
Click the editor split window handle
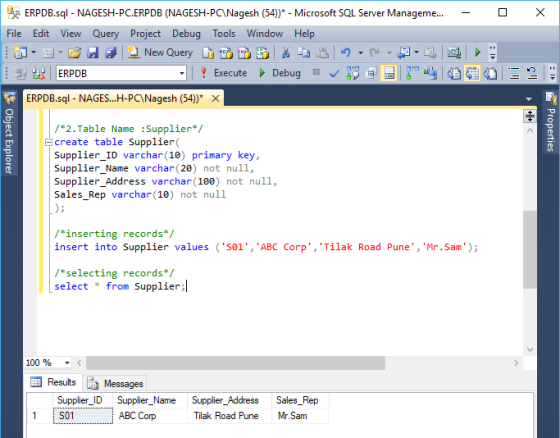pyautogui.click(x=530, y=116)
